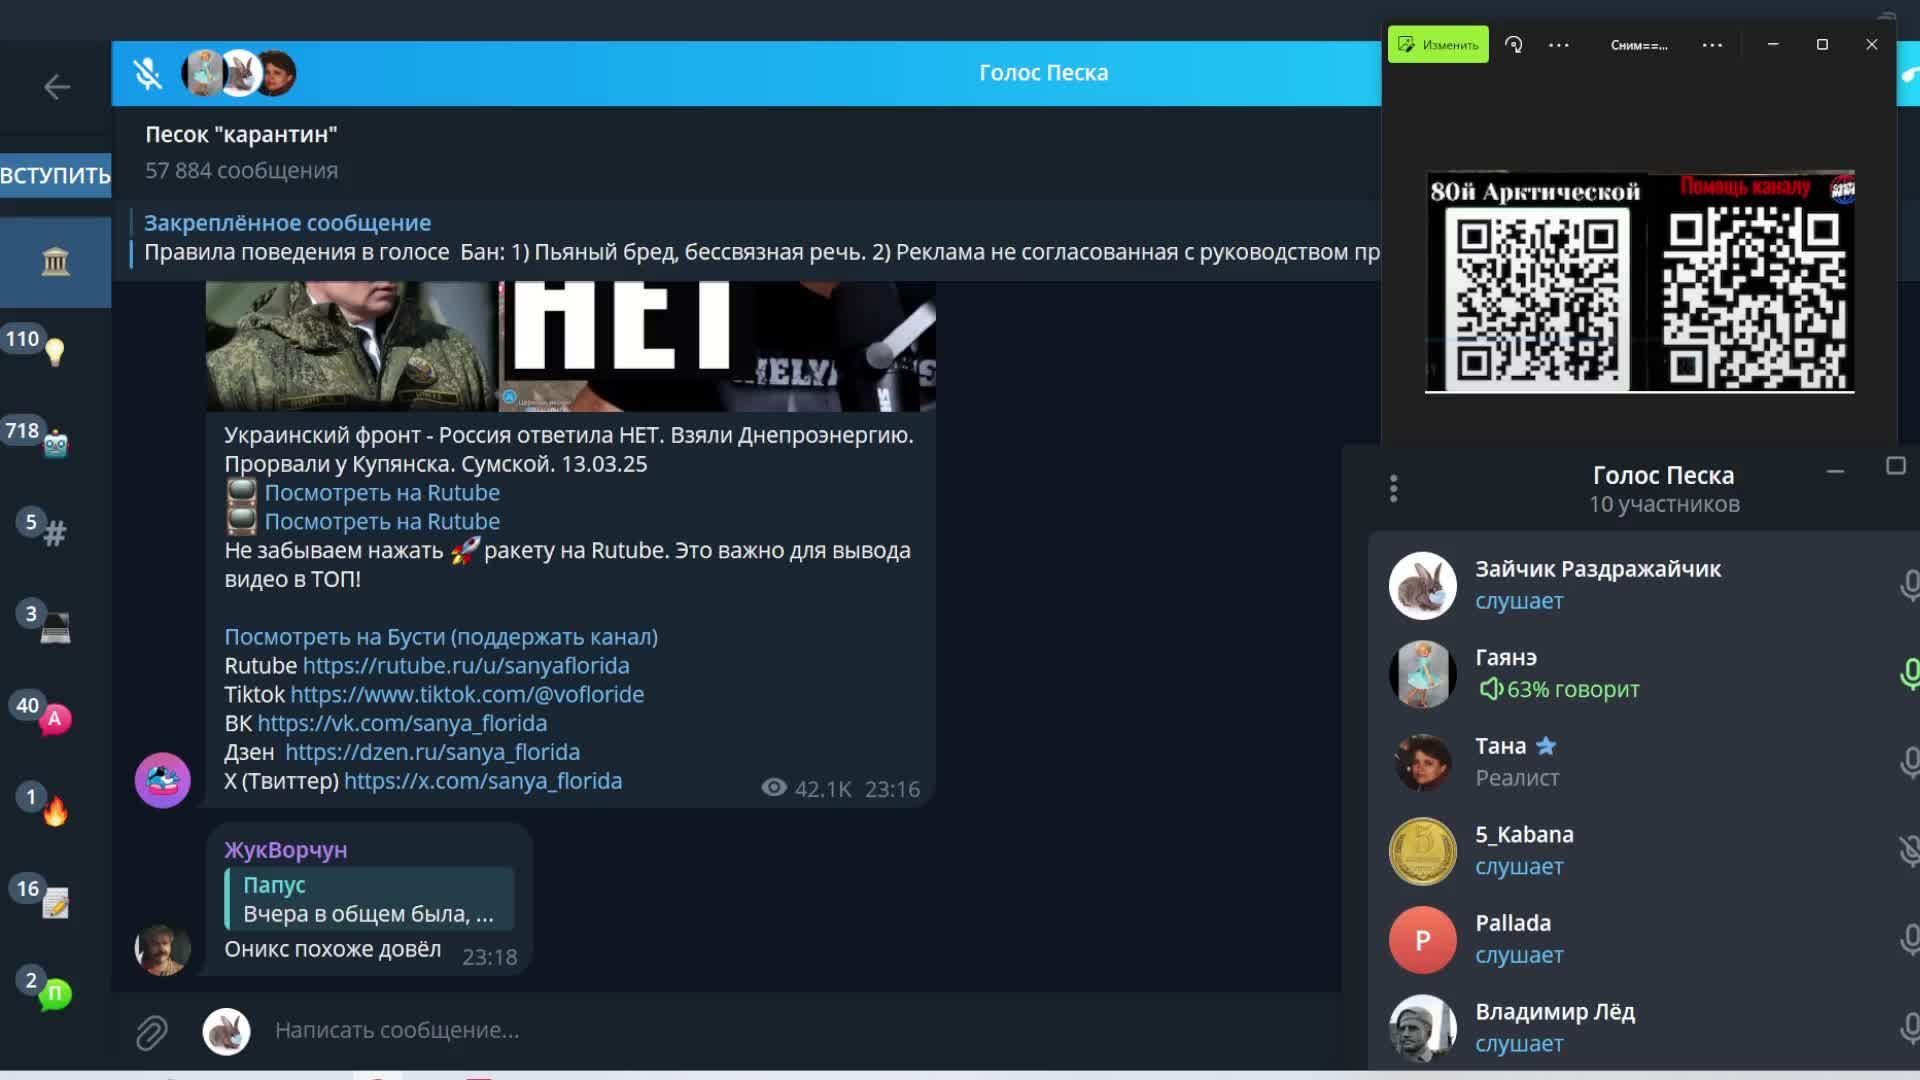Viewport: 1920px width, 1080px height.
Task: Open the hashtag folder with 5 unread
Action: pos(55,533)
